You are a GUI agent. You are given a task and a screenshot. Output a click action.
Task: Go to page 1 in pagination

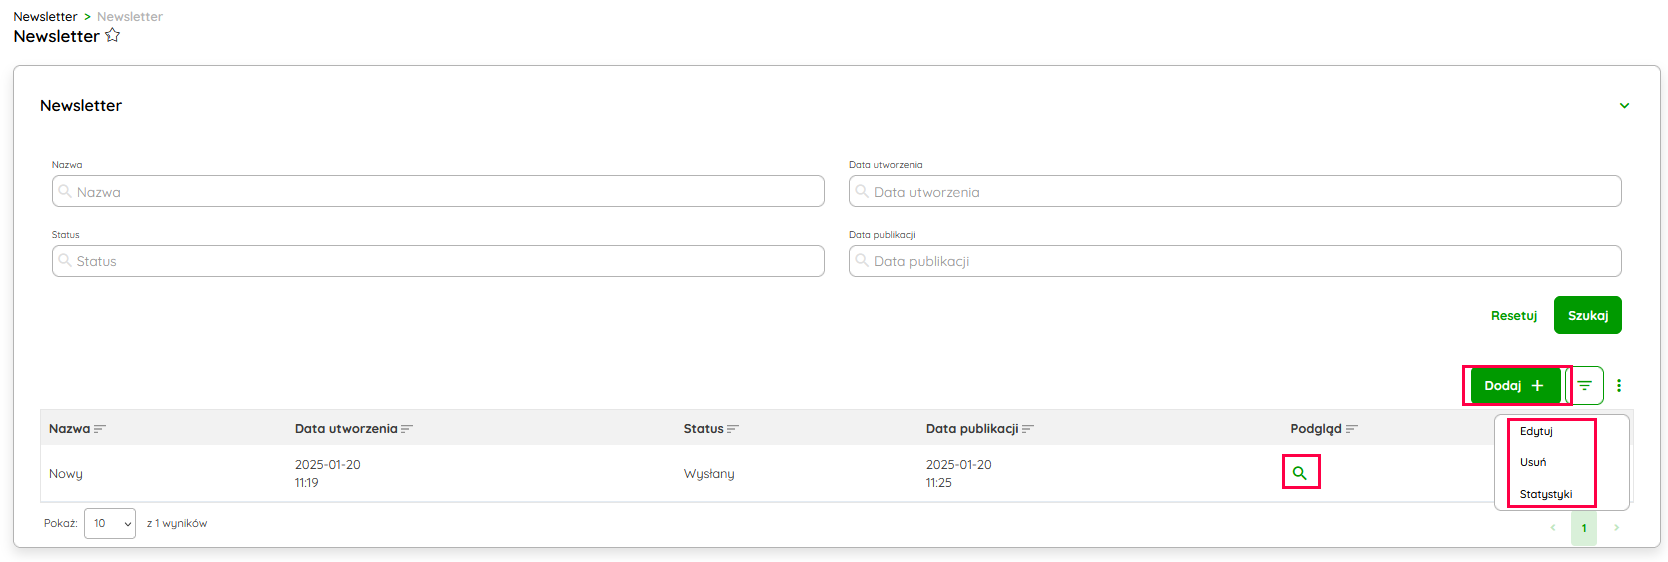click(x=1584, y=528)
